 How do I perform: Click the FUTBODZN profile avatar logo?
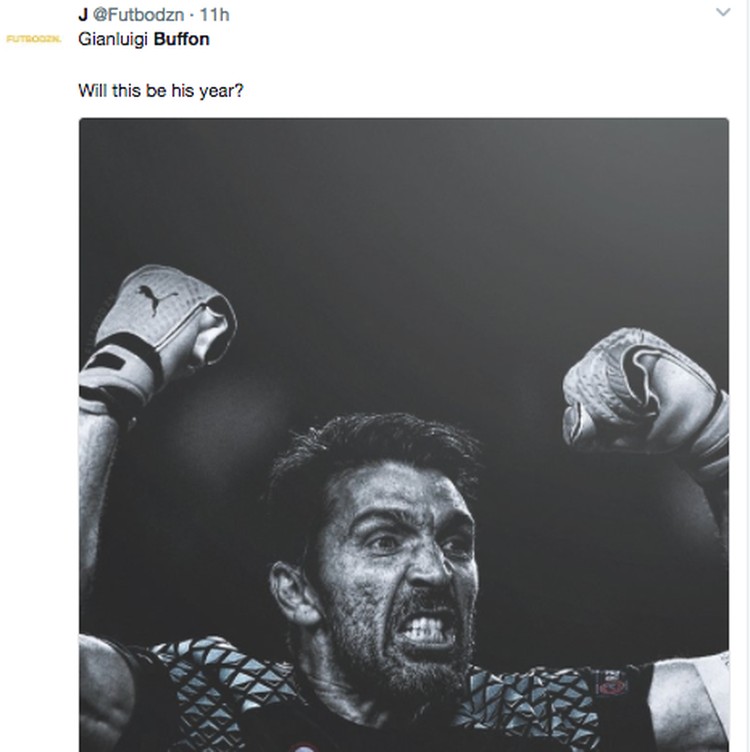pos(34,39)
